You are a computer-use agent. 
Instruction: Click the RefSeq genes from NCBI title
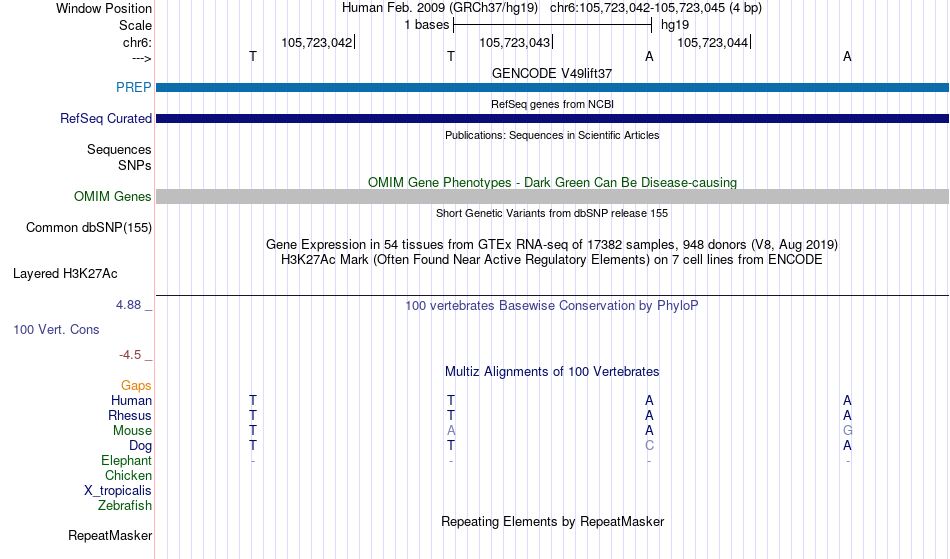pyautogui.click(x=552, y=104)
